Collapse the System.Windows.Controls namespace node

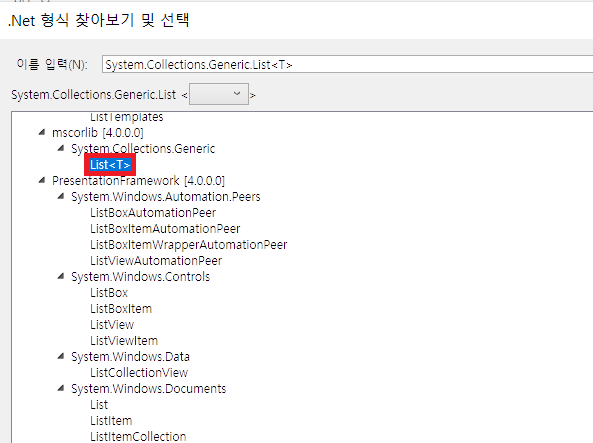[61, 276]
